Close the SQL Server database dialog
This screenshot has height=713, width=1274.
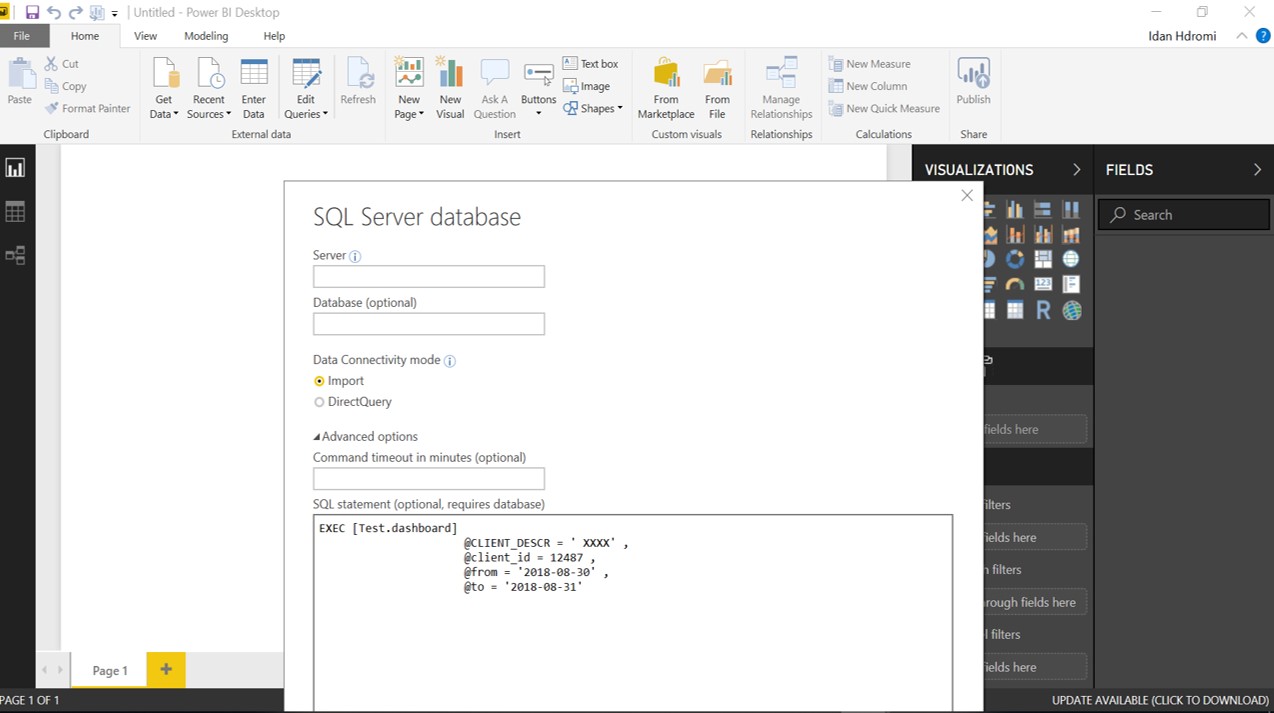point(967,196)
